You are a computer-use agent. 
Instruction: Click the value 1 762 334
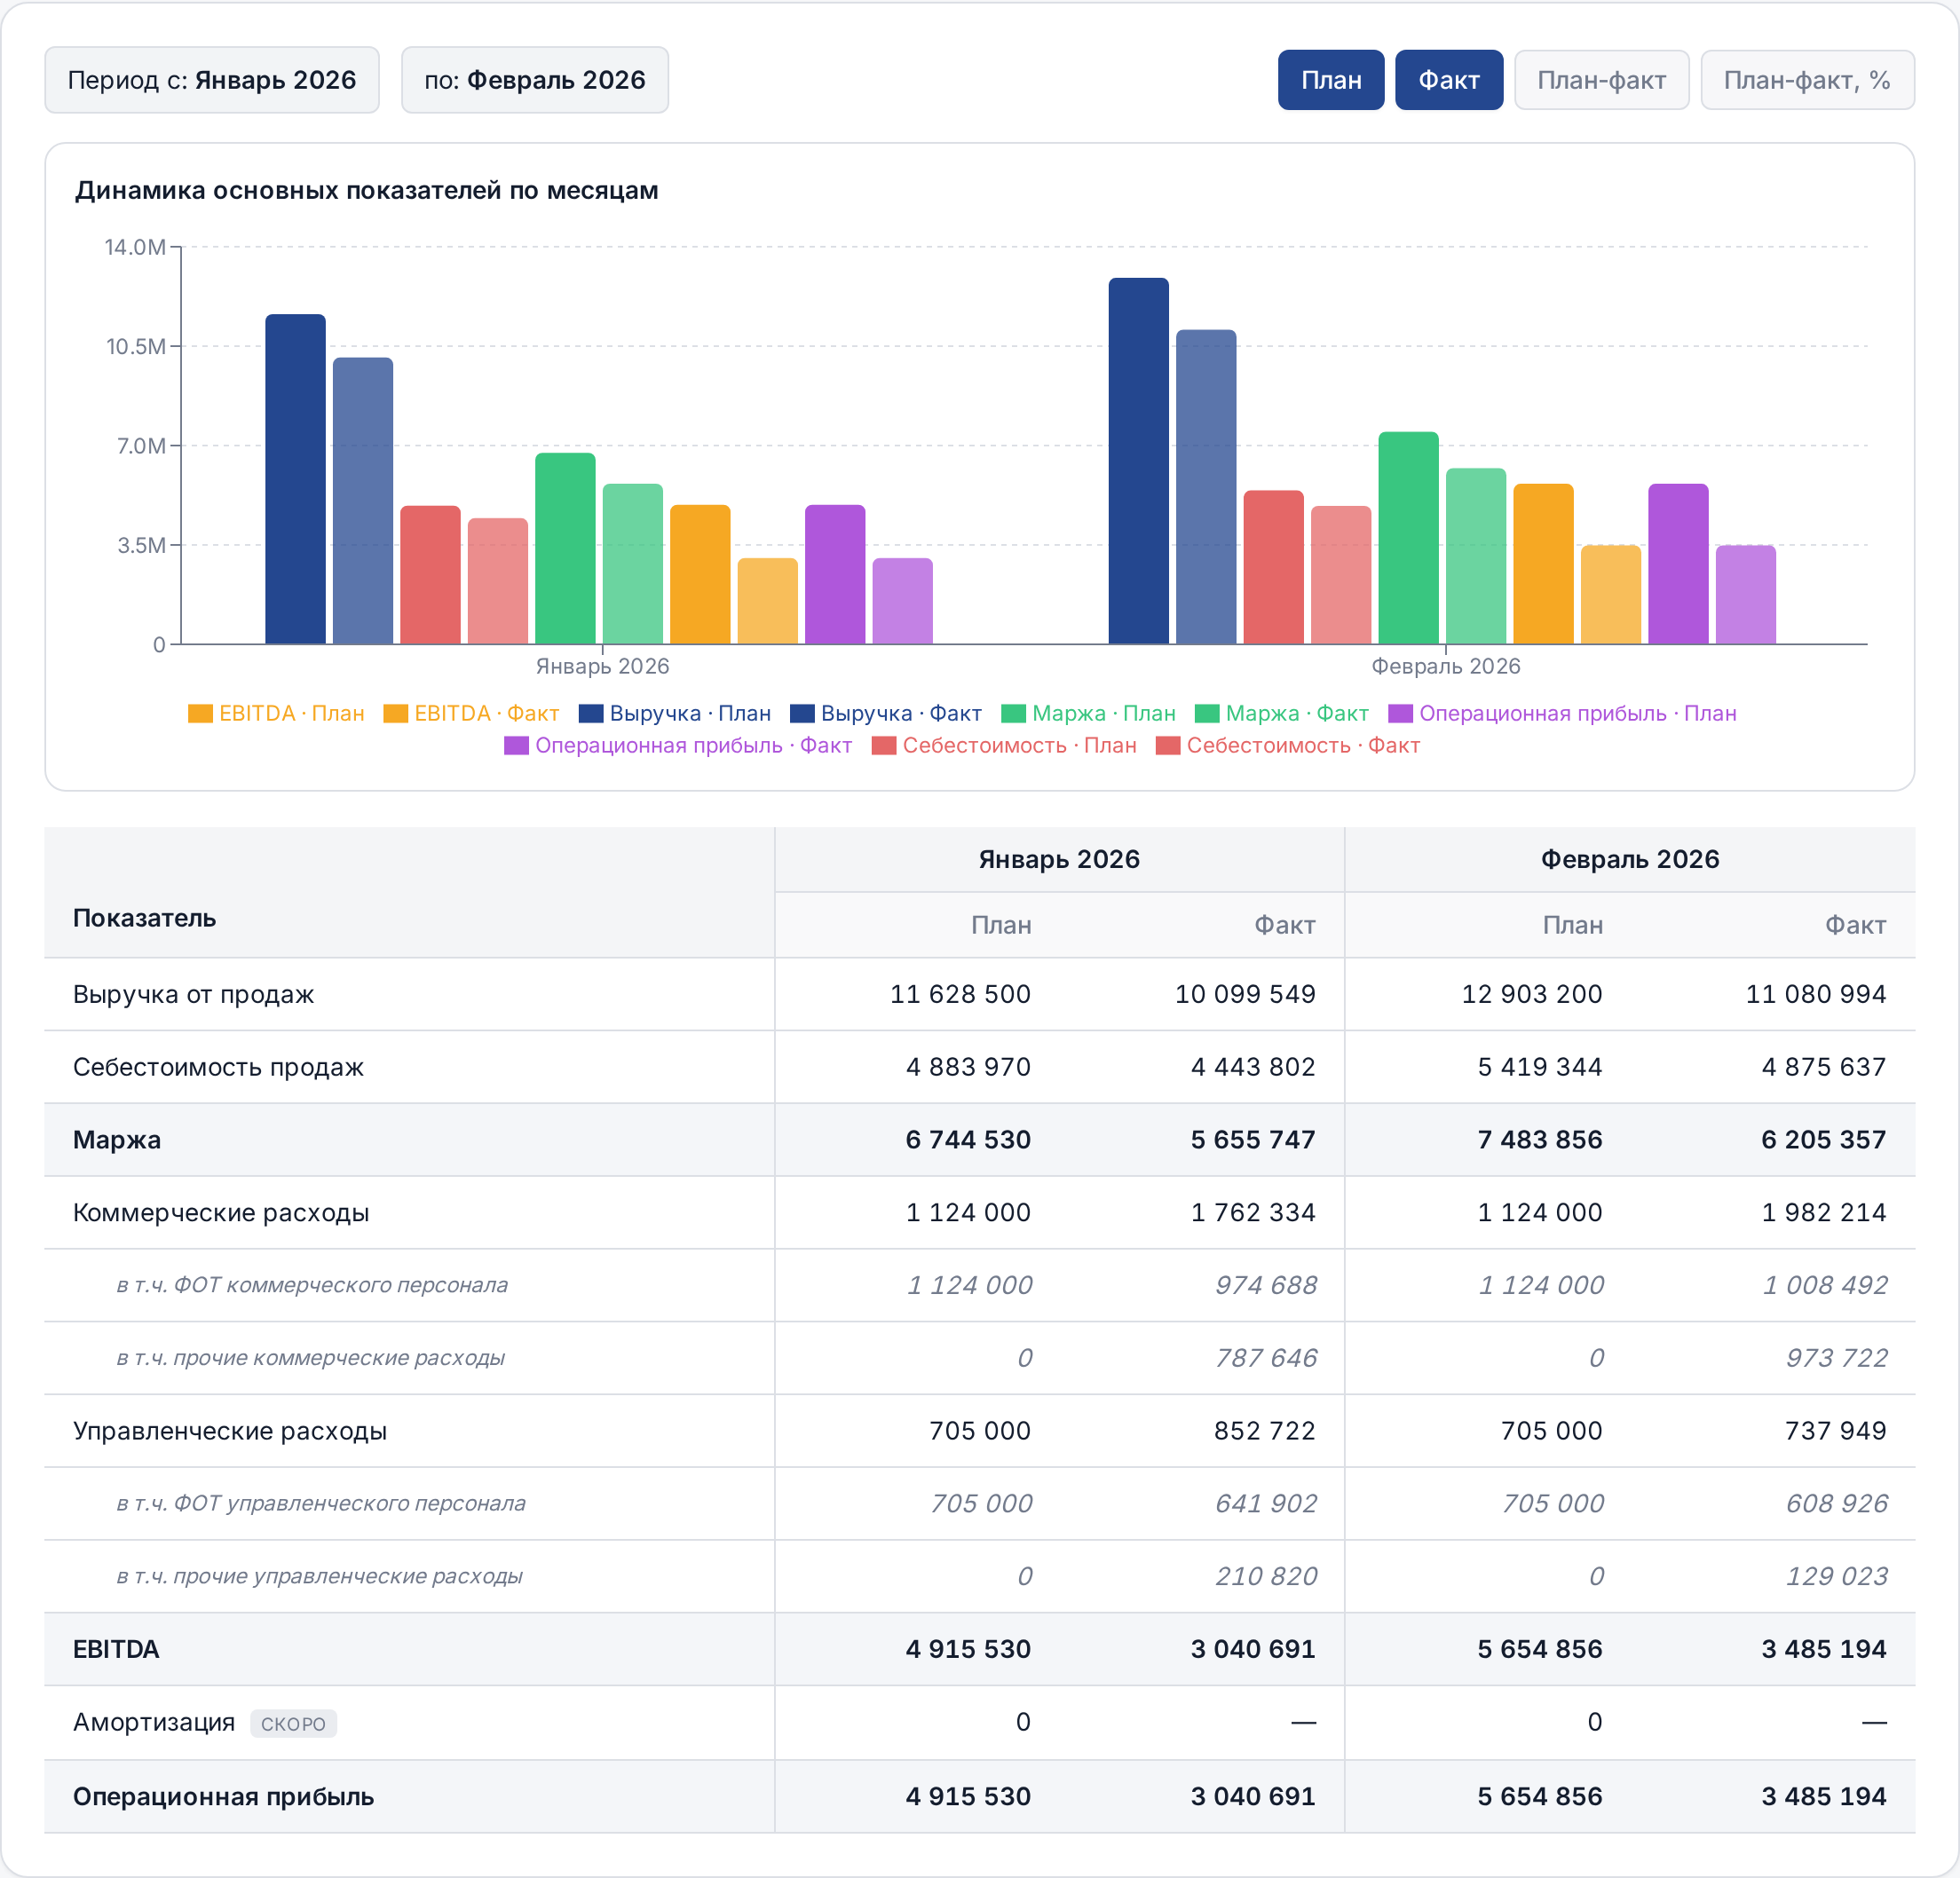click(x=1253, y=1213)
